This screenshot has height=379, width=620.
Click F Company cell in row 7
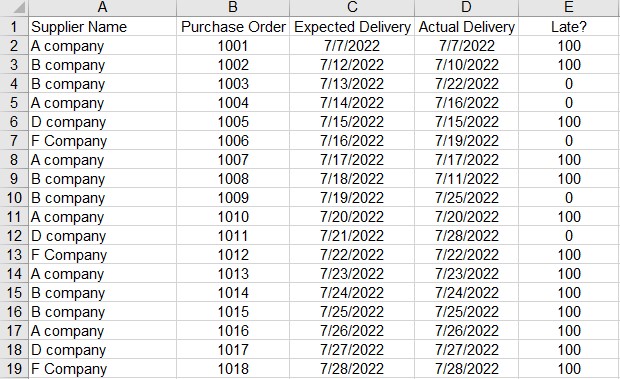102,140
